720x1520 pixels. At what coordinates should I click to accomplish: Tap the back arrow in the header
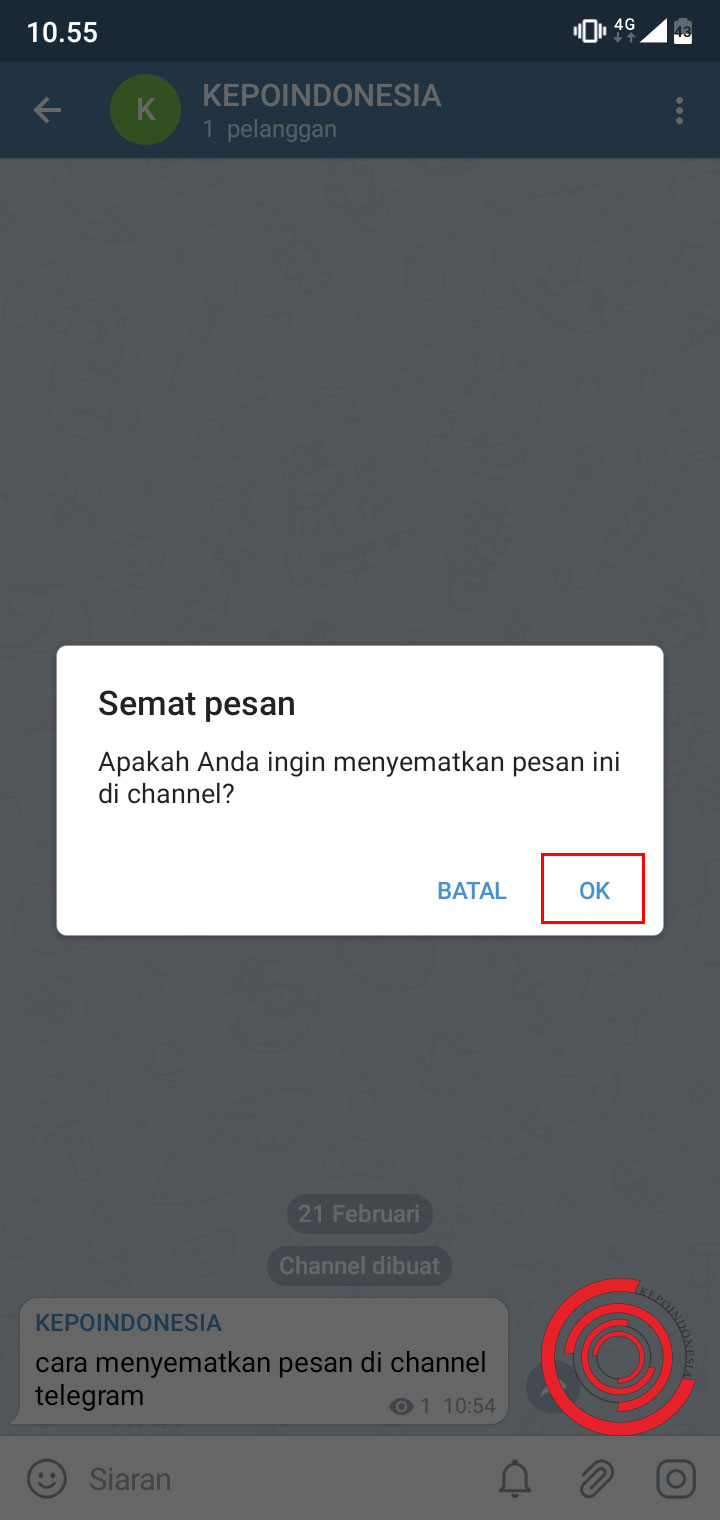pos(47,110)
